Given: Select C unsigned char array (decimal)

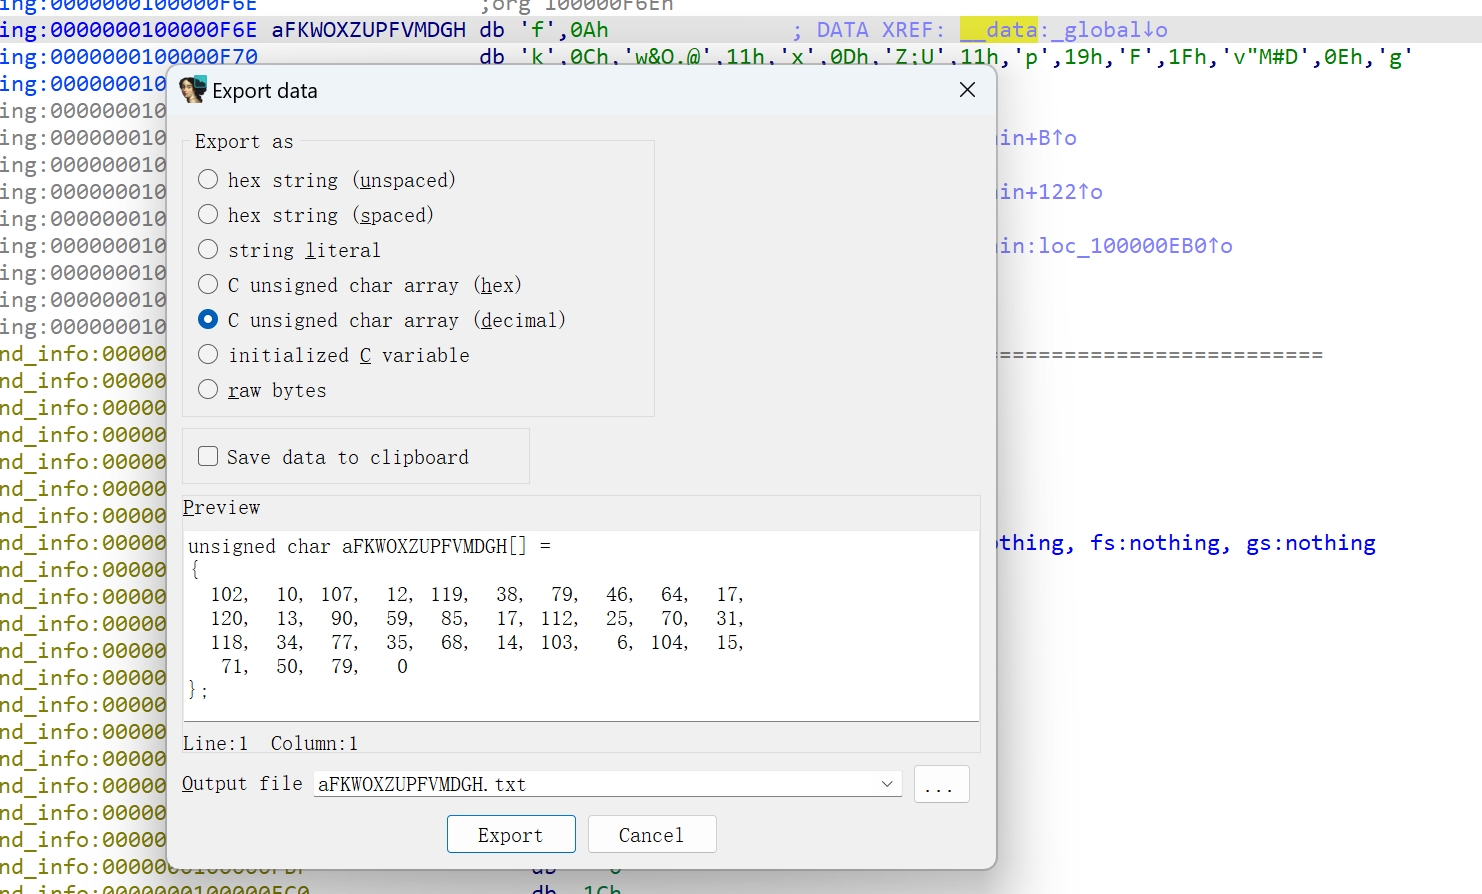Looking at the screenshot, I should pyautogui.click(x=208, y=320).
